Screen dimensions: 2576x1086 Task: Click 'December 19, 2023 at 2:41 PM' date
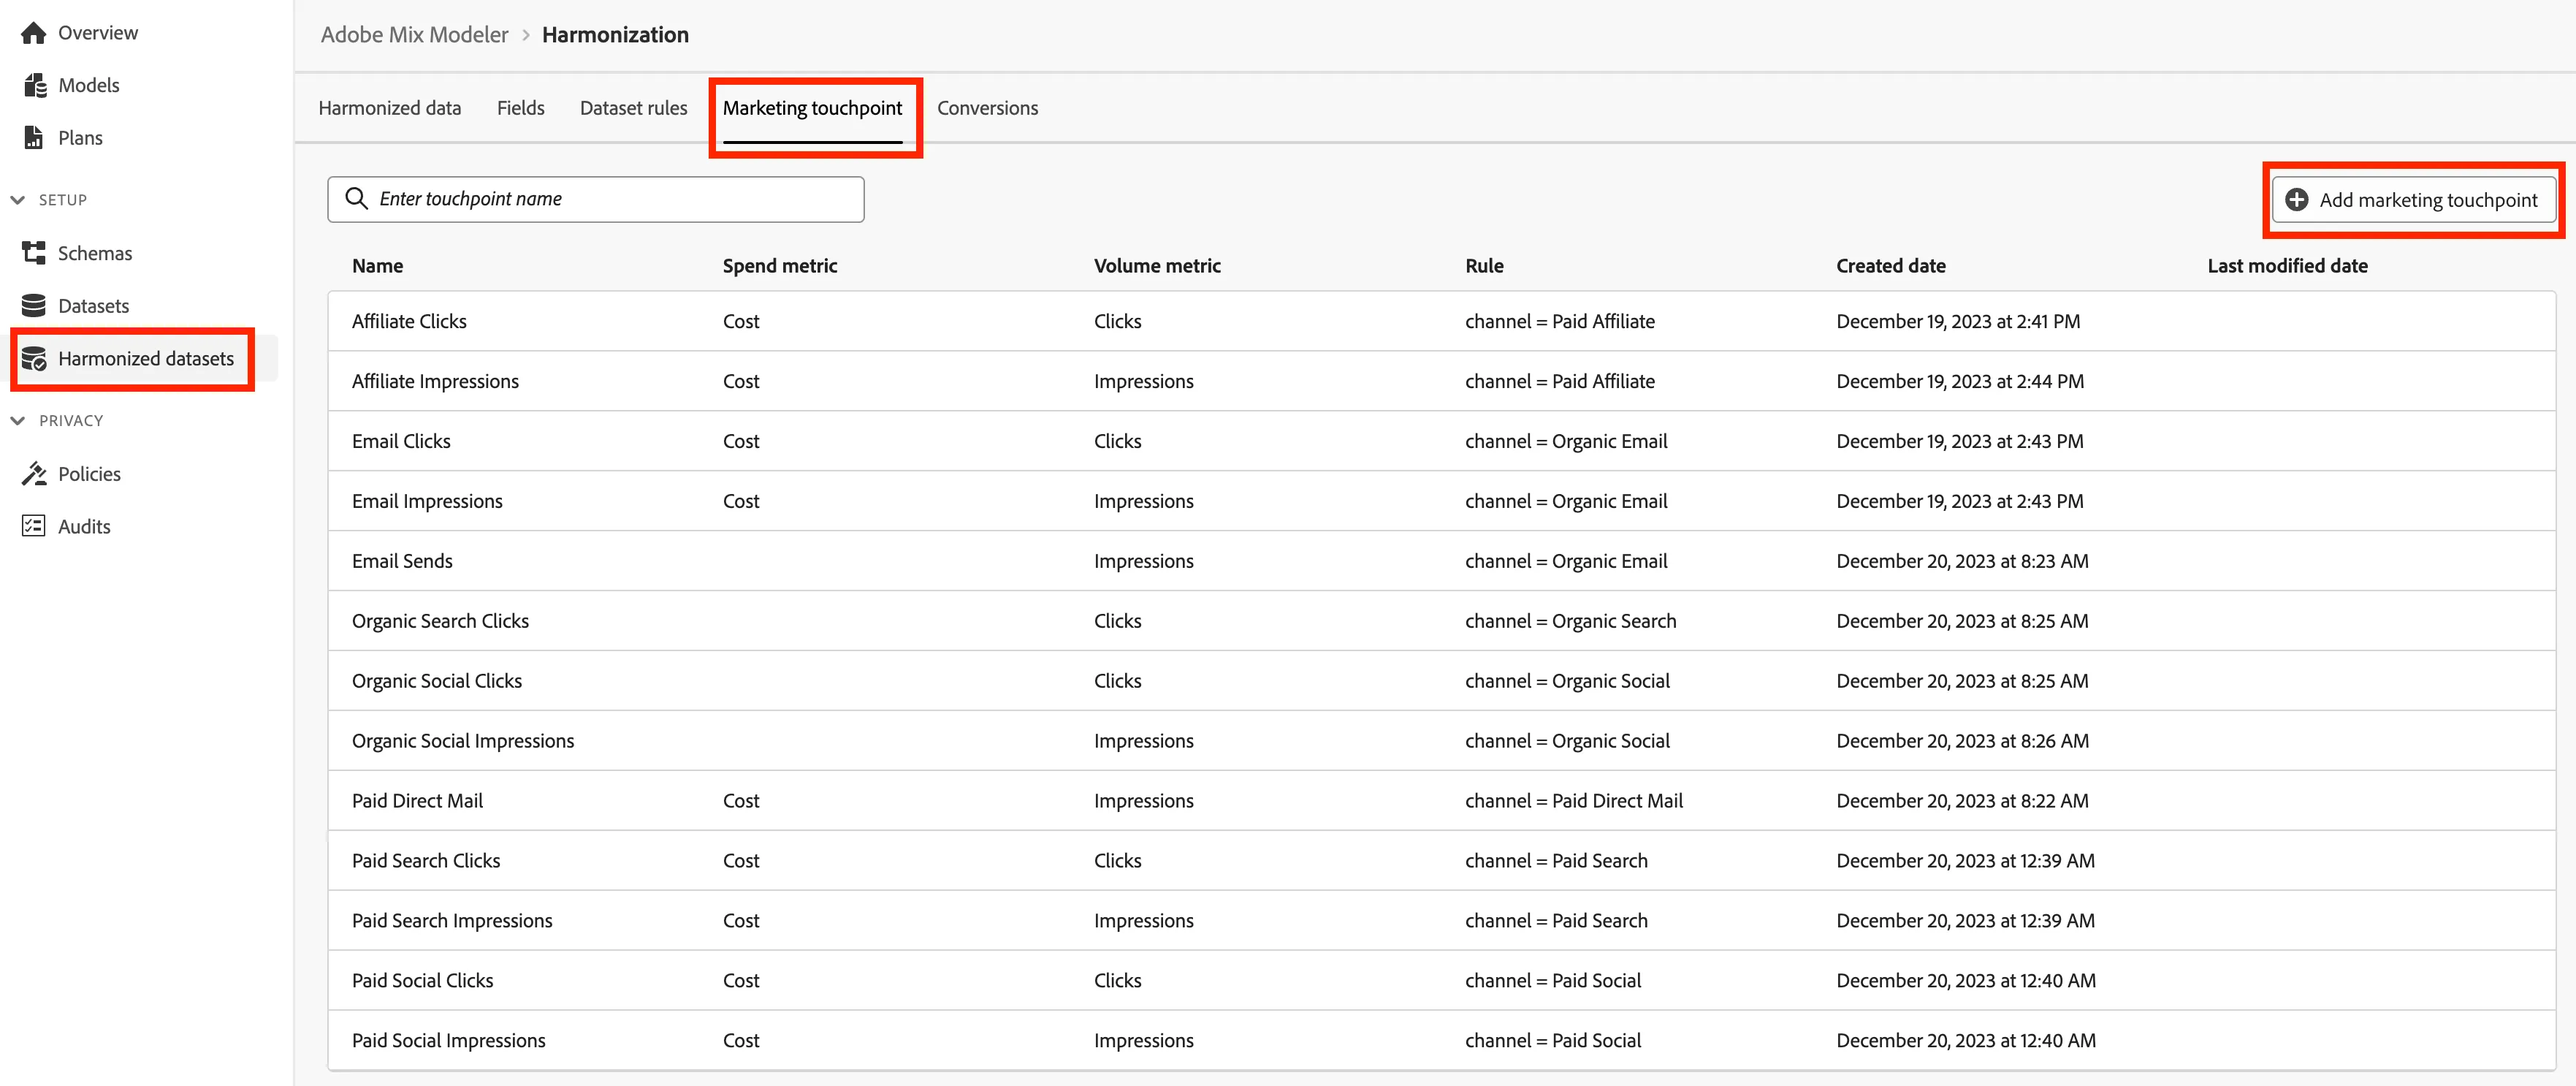pos(1957,321)
